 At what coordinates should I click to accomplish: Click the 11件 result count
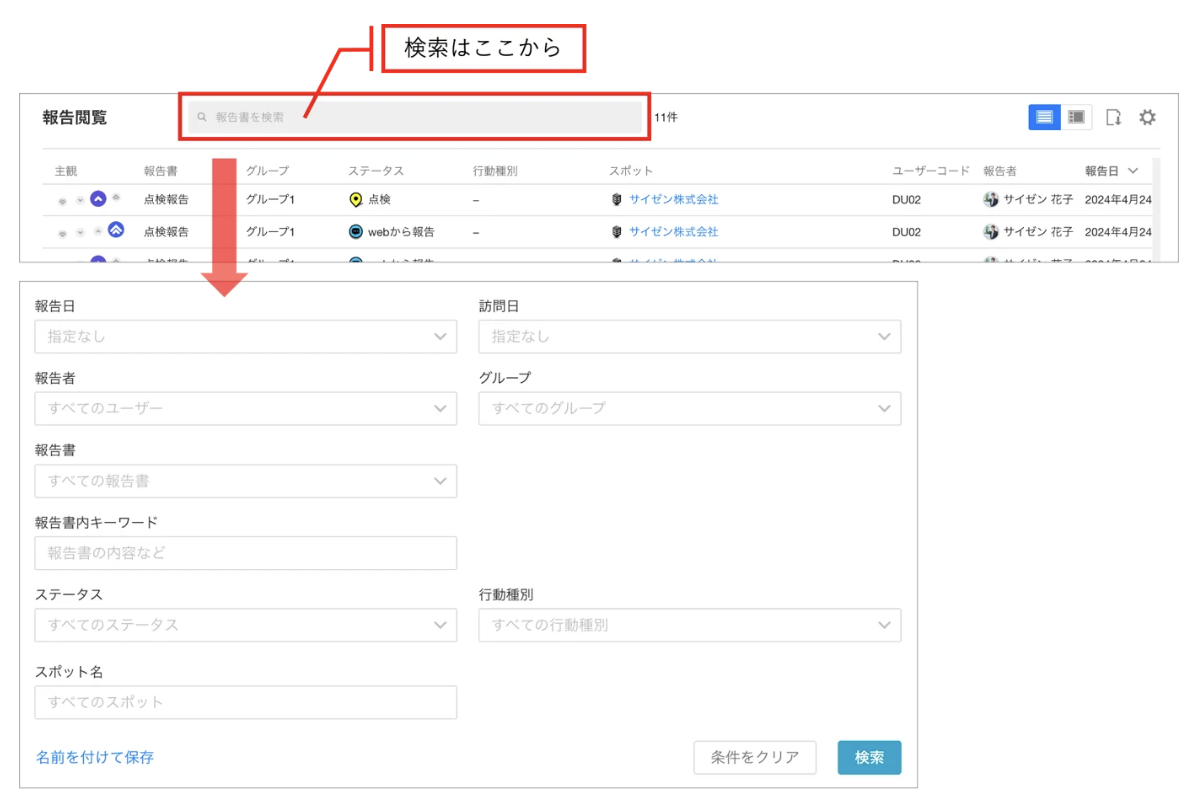tap(665, 117)
